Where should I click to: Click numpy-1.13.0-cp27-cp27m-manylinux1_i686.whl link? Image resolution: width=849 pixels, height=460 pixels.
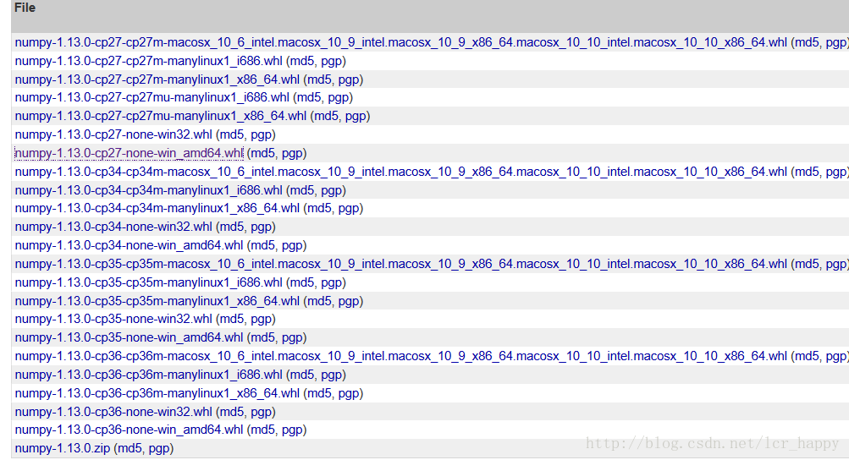pos(148,61)
